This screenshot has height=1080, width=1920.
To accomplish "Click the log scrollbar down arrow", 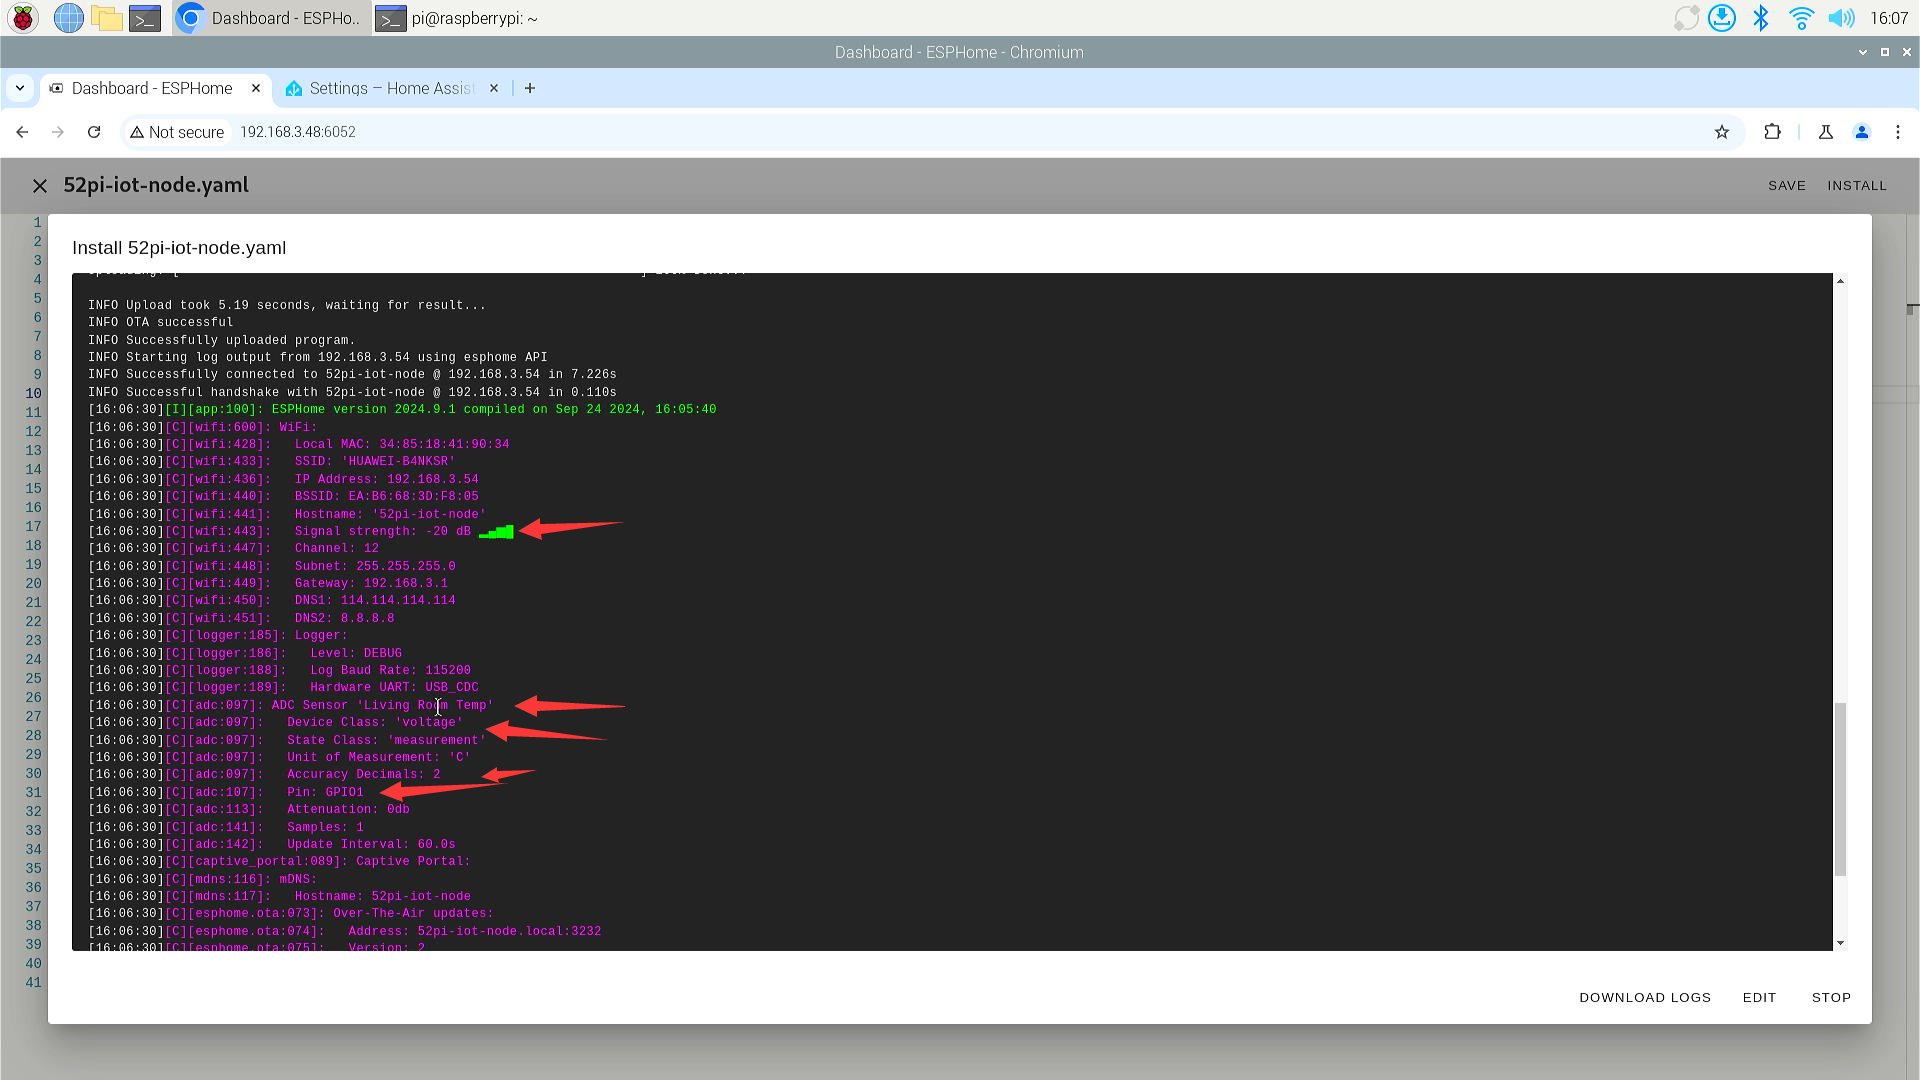I will pyautogui.click(x=1840, y=942).
